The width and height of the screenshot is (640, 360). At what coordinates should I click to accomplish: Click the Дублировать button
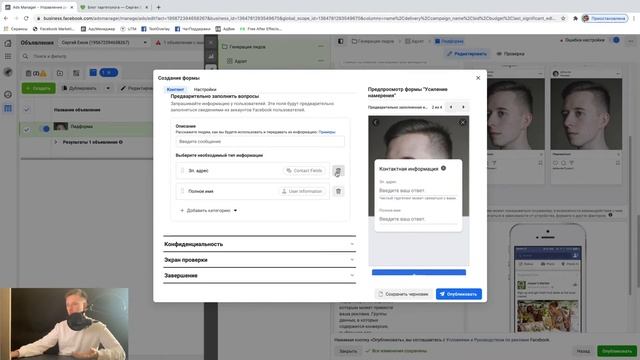(x=80, y=88)
